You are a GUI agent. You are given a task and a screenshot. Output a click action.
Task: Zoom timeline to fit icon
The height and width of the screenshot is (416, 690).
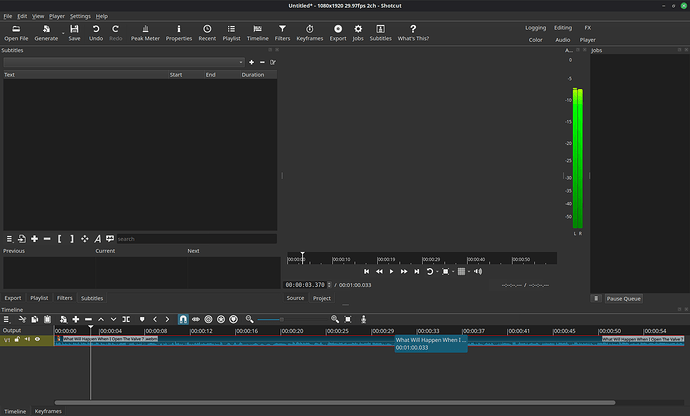coord(348,319)
